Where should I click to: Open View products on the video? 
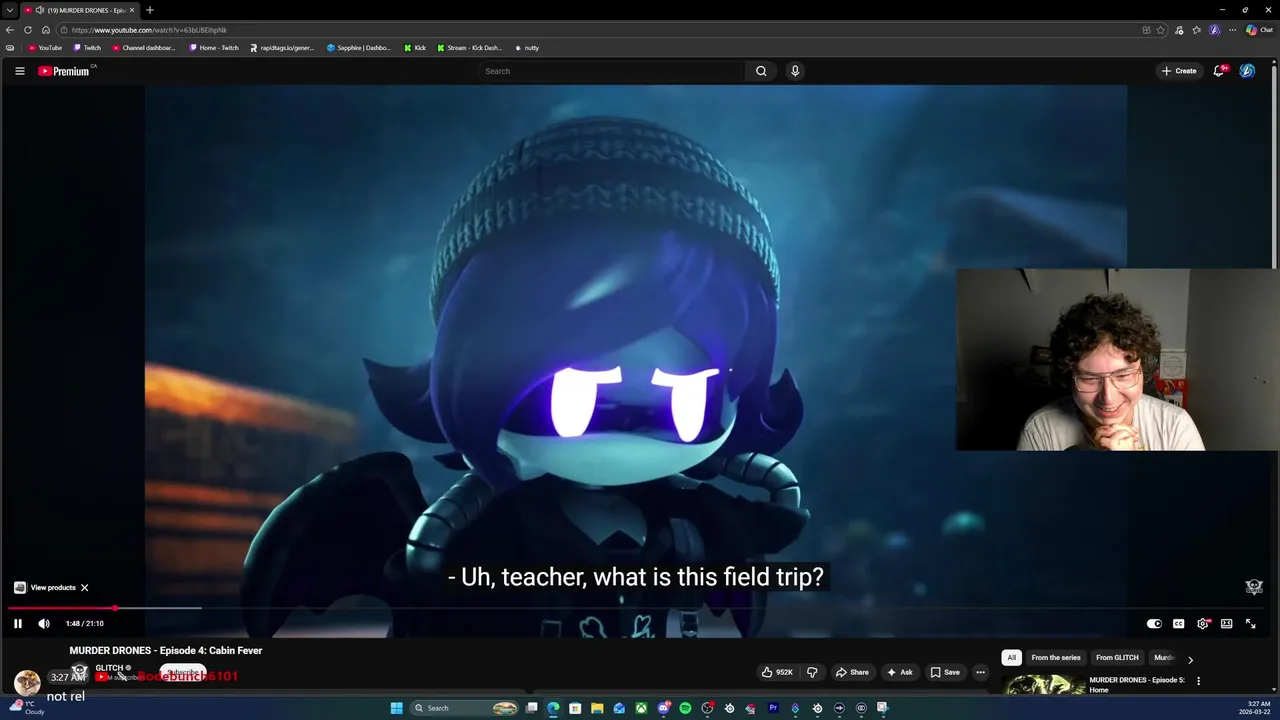tap(45, 587)
